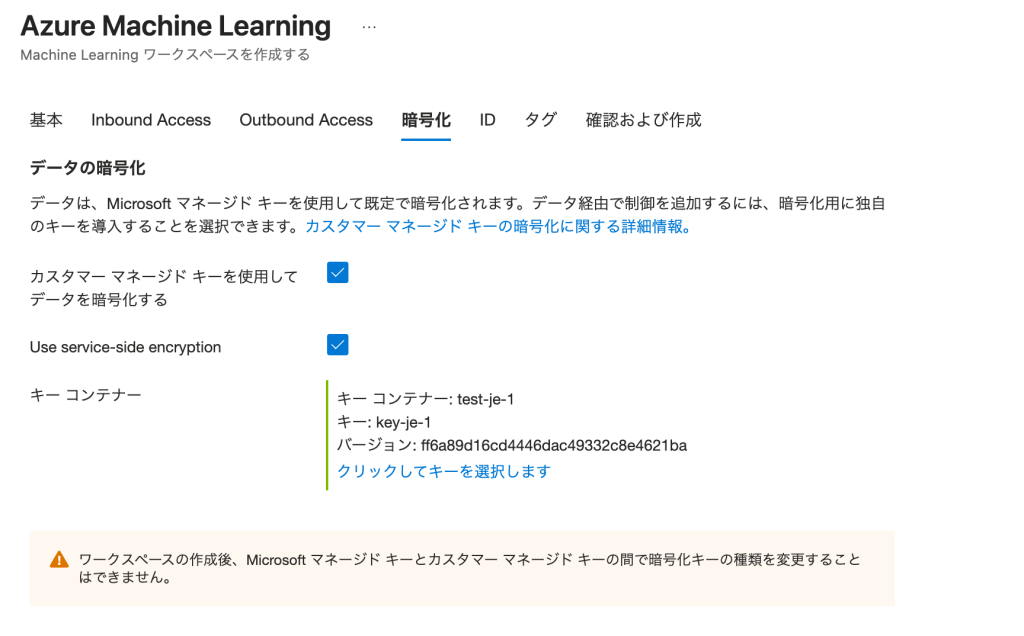
Task: Uncheck the カスタマー マネージド キー encryption checkbox
Action: point(338,273)
